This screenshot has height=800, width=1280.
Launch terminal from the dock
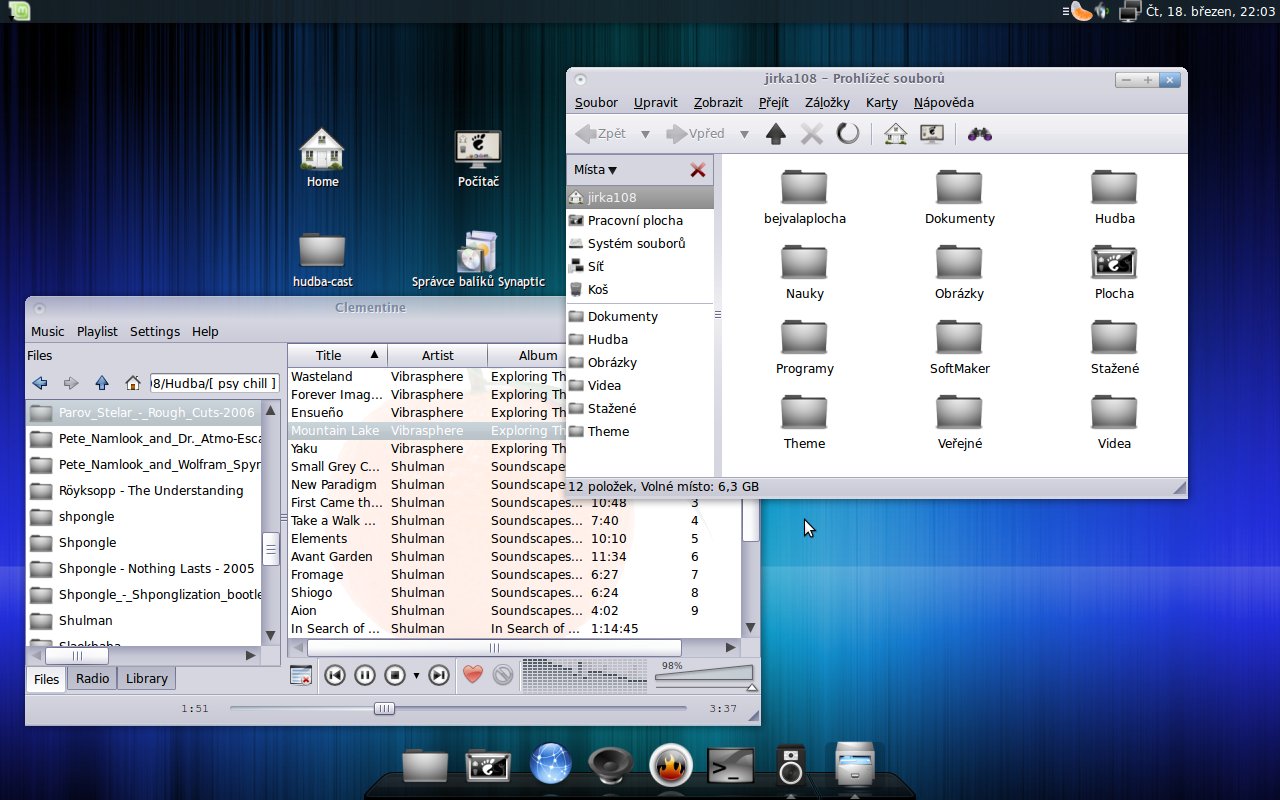click(730, 766)
